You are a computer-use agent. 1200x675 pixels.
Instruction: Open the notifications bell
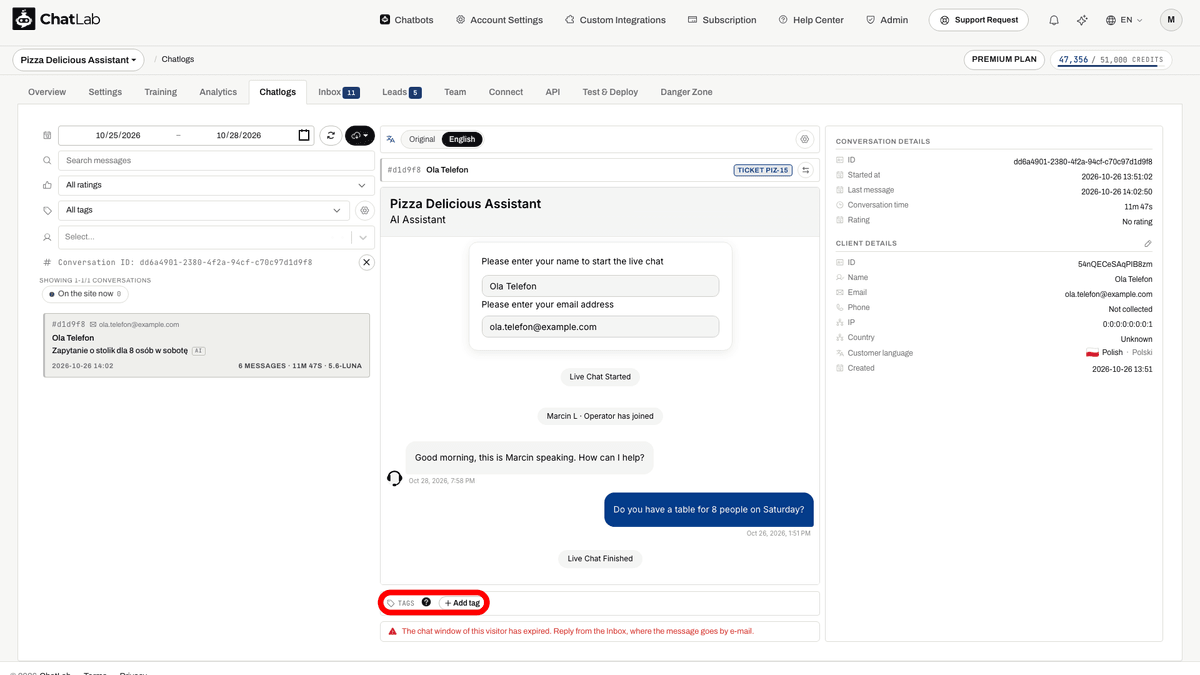pos(1054,20)
